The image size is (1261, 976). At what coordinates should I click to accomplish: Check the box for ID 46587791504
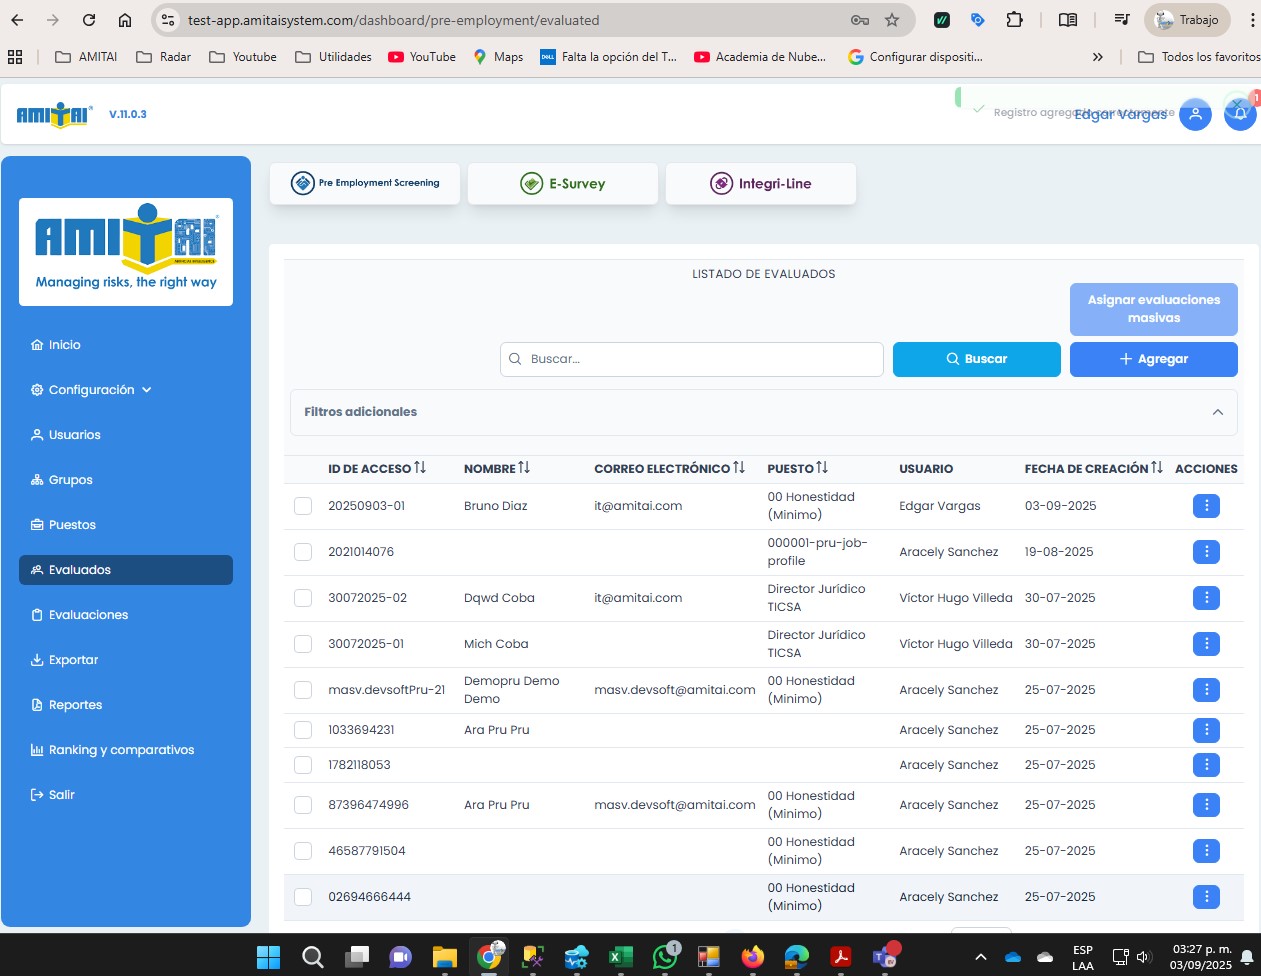(303, 851)
